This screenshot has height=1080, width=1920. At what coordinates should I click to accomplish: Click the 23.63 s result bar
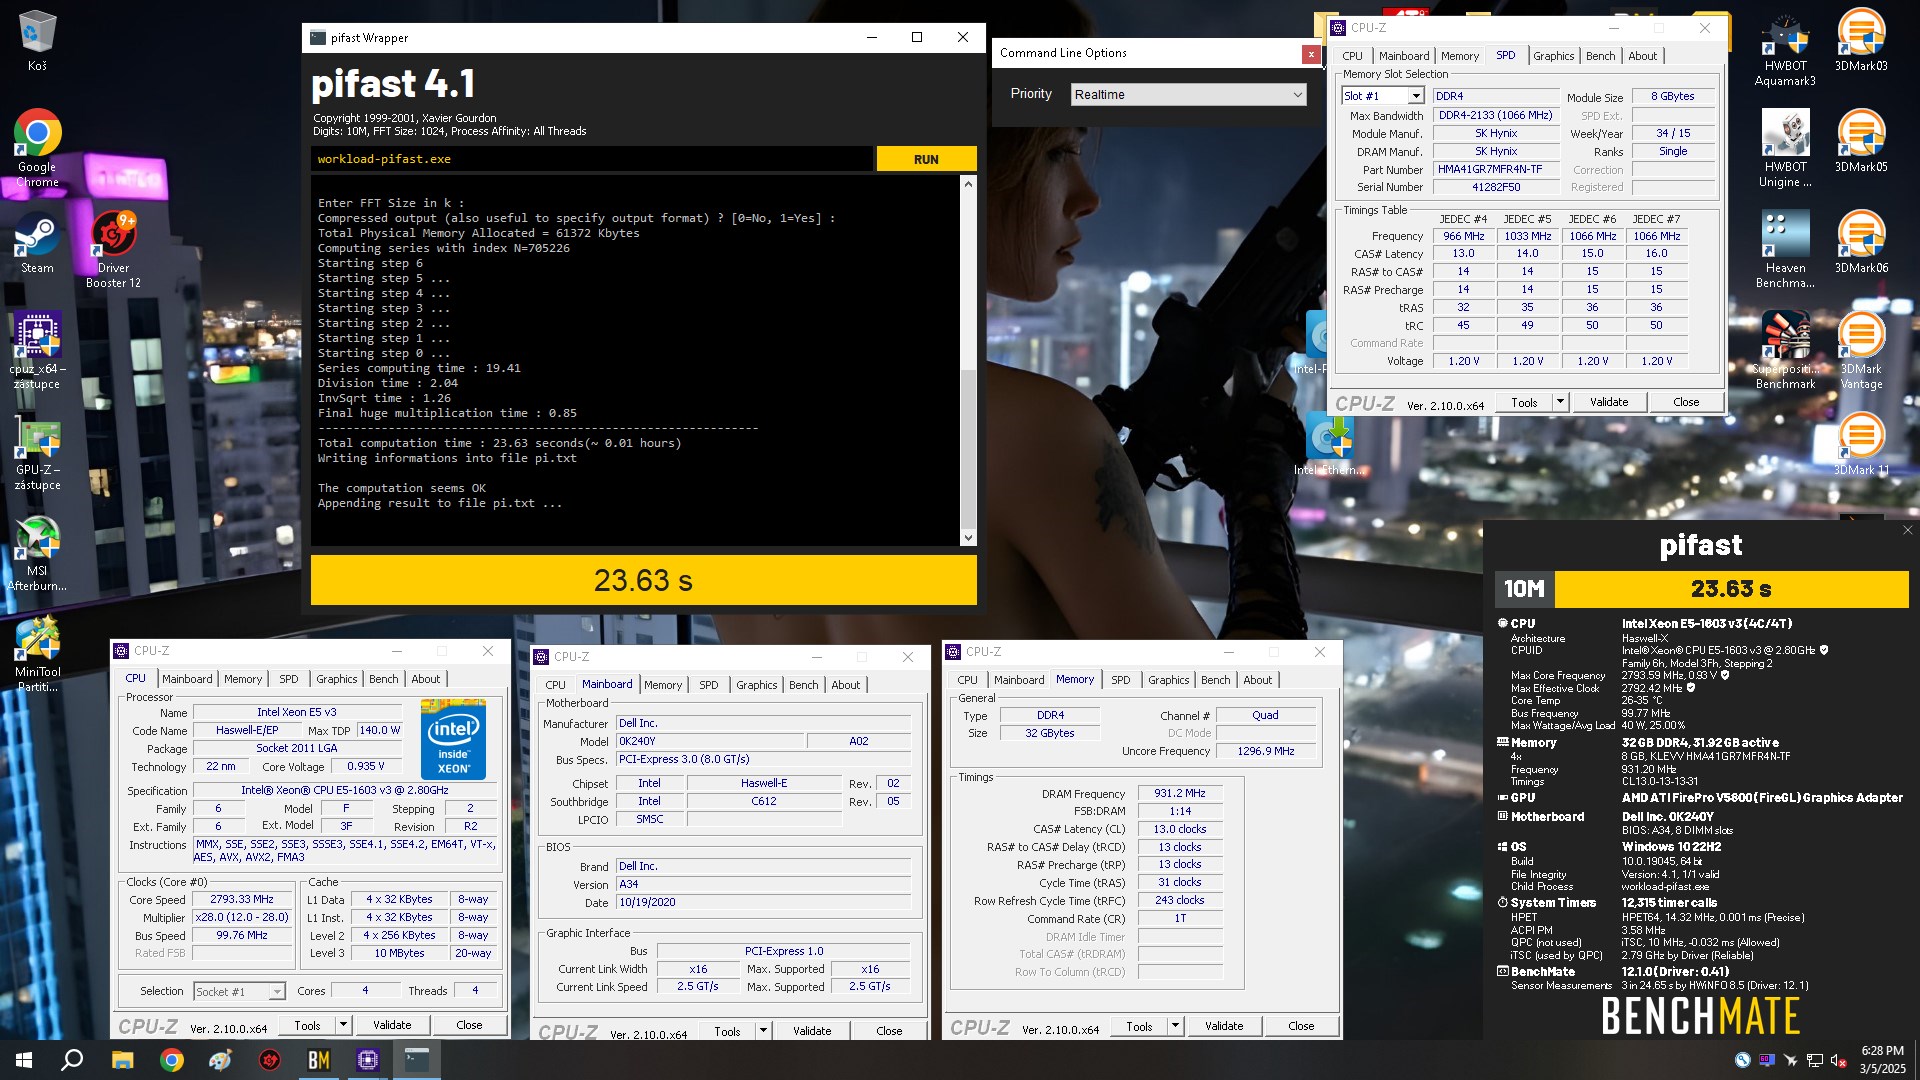643,580
